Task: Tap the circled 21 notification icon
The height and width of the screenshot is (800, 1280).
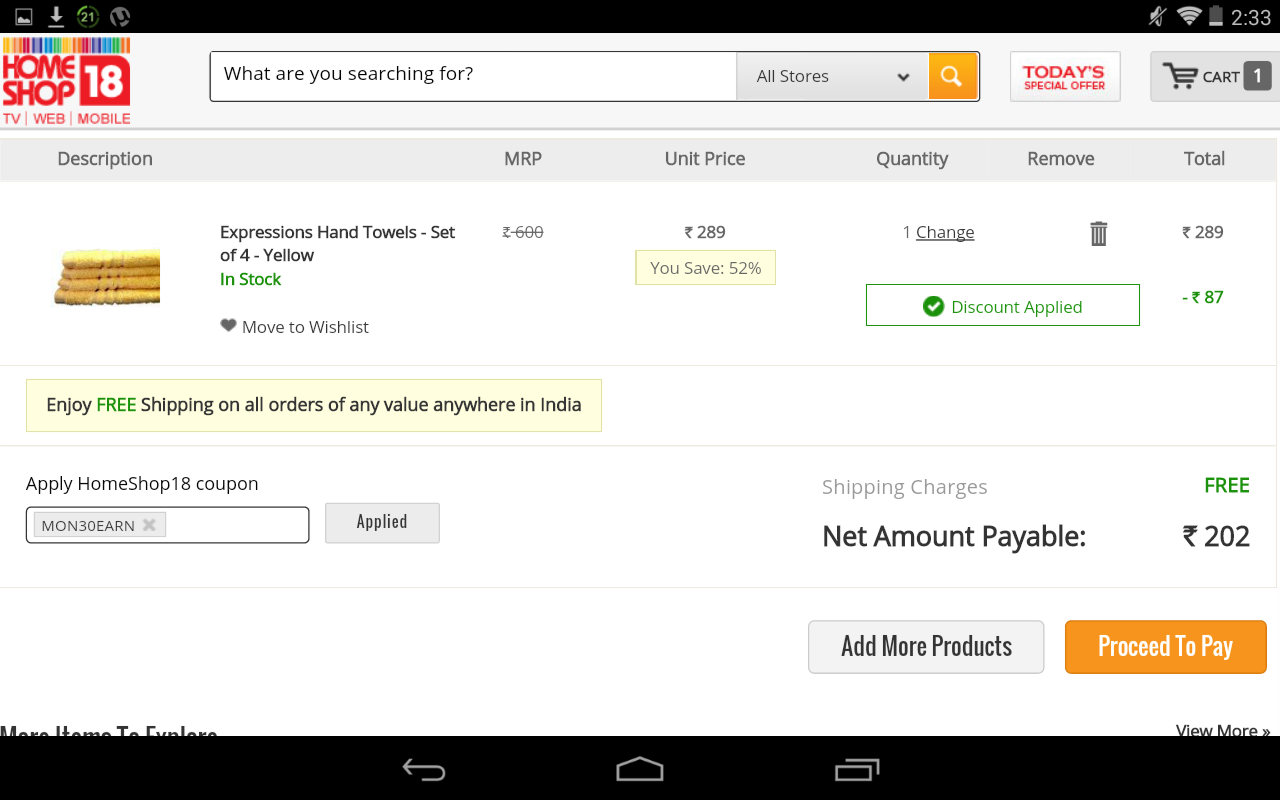Action: click(88, 16)
